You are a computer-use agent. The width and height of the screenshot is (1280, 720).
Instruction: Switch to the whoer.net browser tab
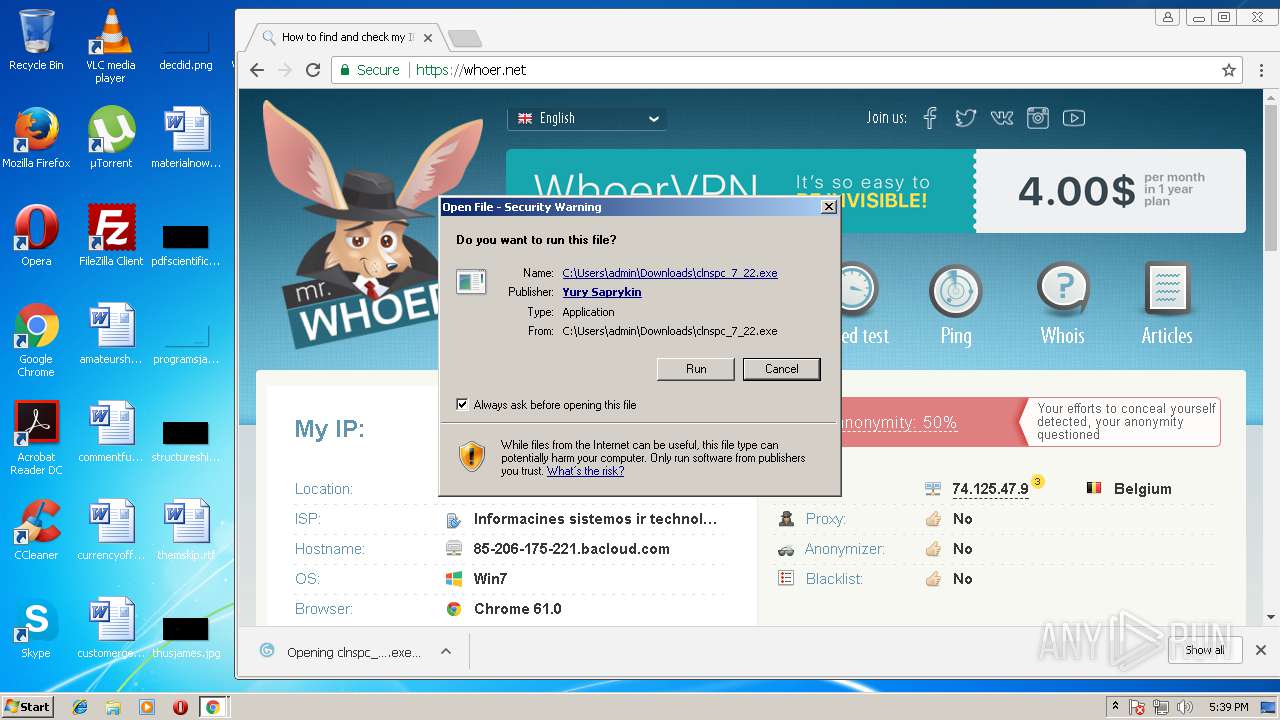click(x=346, y=38)
